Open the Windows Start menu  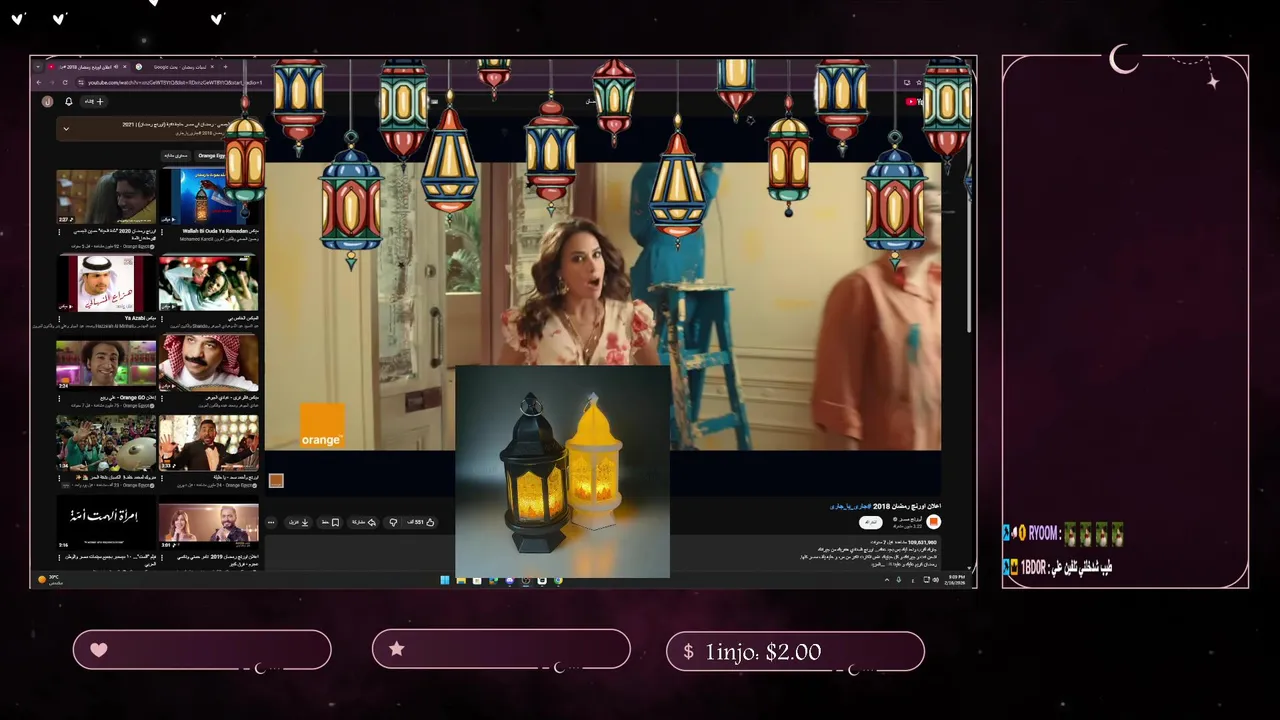tap(444, 580)
